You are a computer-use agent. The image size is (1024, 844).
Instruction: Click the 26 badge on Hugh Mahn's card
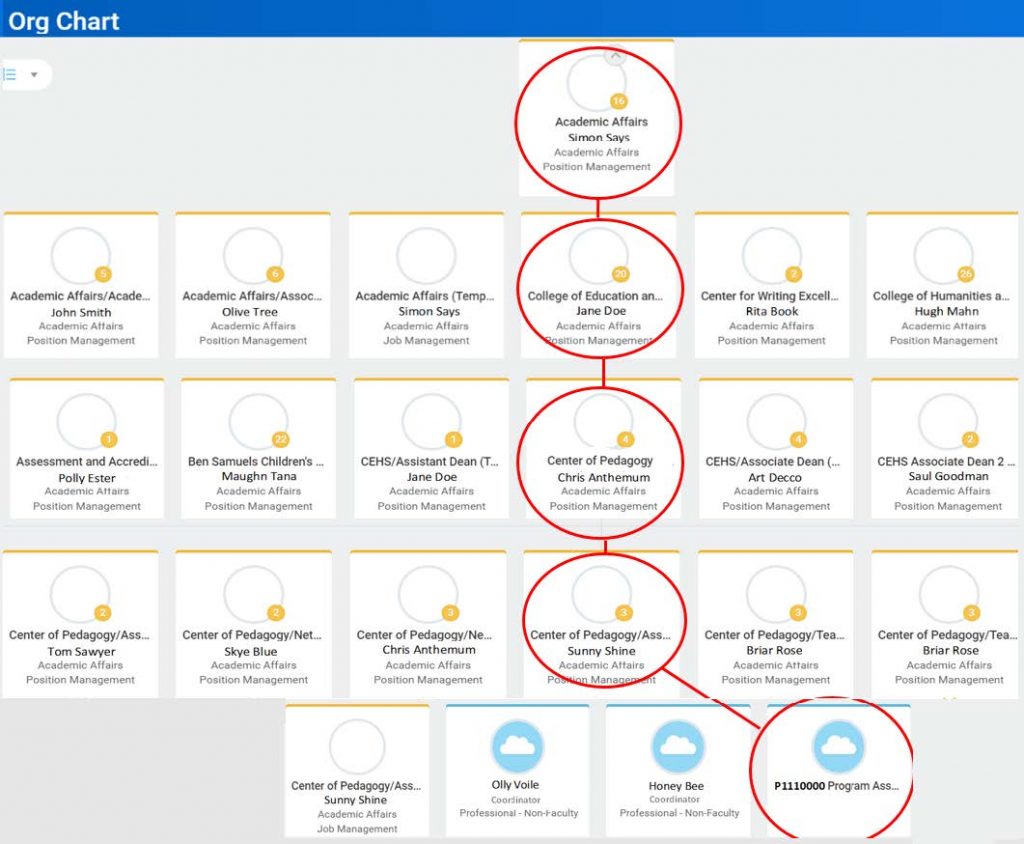click(965, 274)
